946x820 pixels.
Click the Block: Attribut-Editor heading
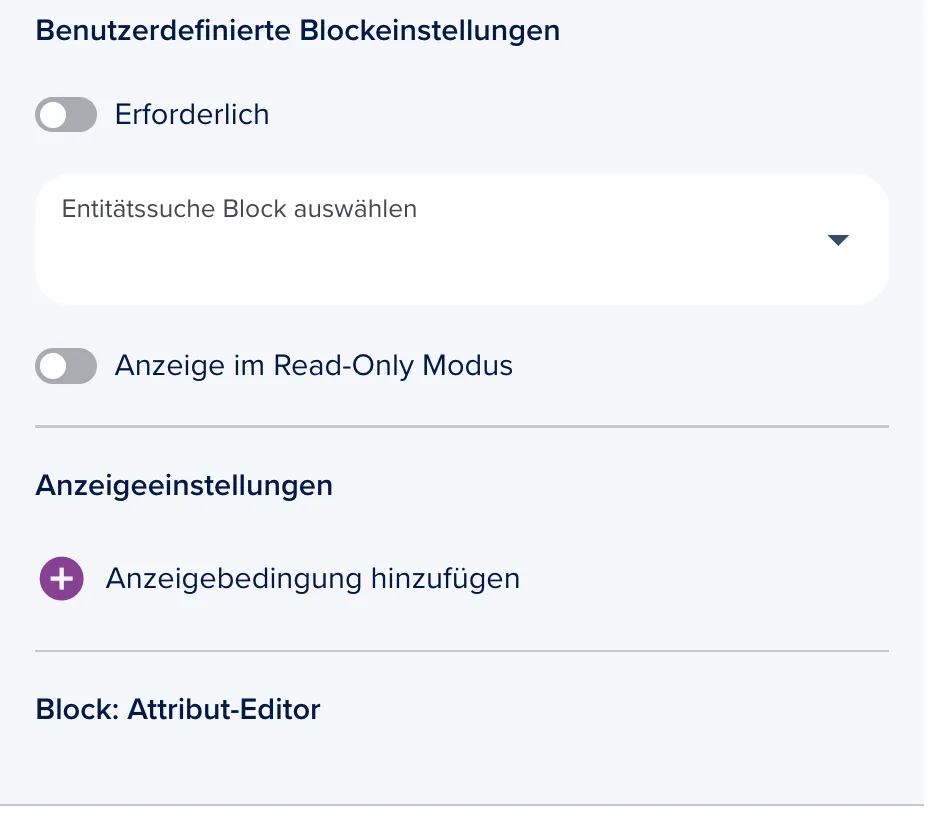(178, 710)
